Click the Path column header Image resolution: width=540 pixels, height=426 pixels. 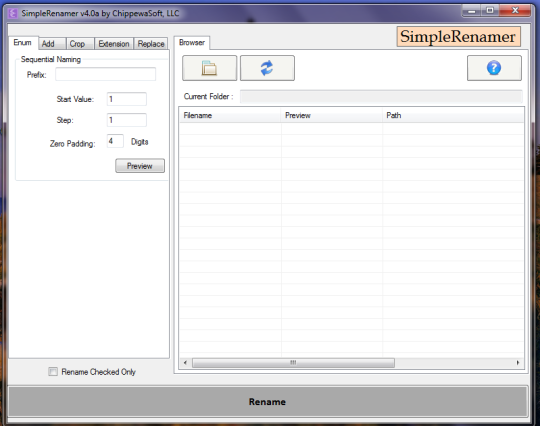453,115
